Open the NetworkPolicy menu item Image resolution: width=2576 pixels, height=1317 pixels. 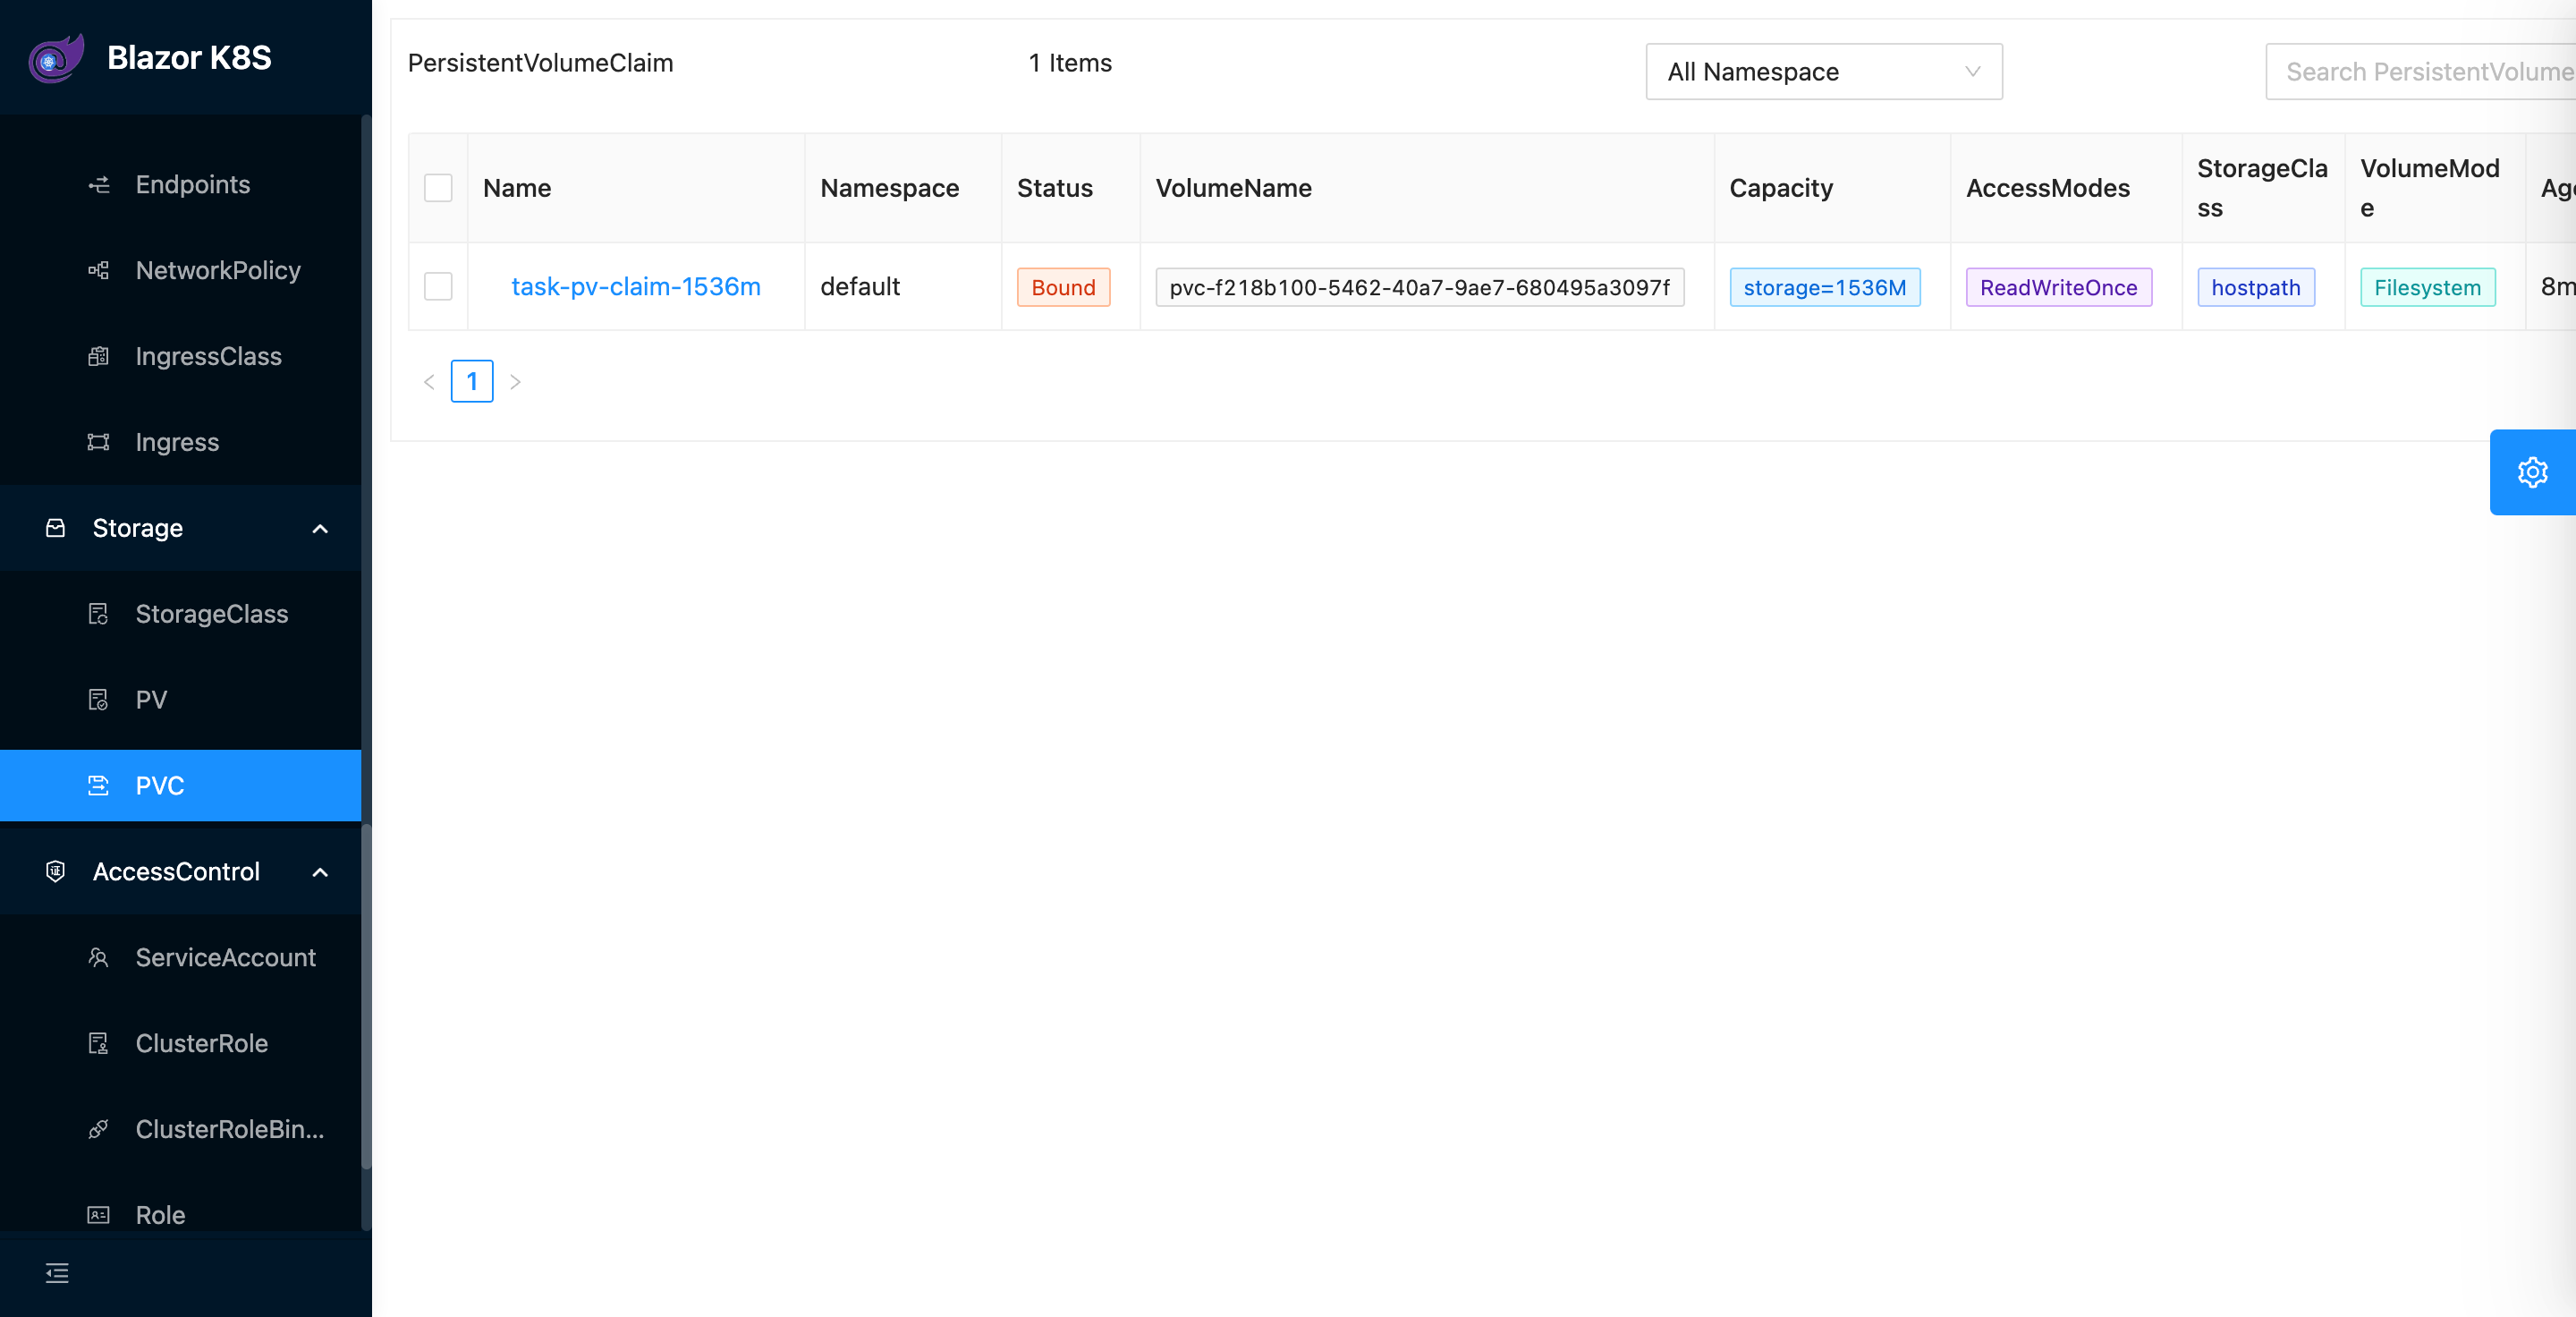tap(180, 271)
